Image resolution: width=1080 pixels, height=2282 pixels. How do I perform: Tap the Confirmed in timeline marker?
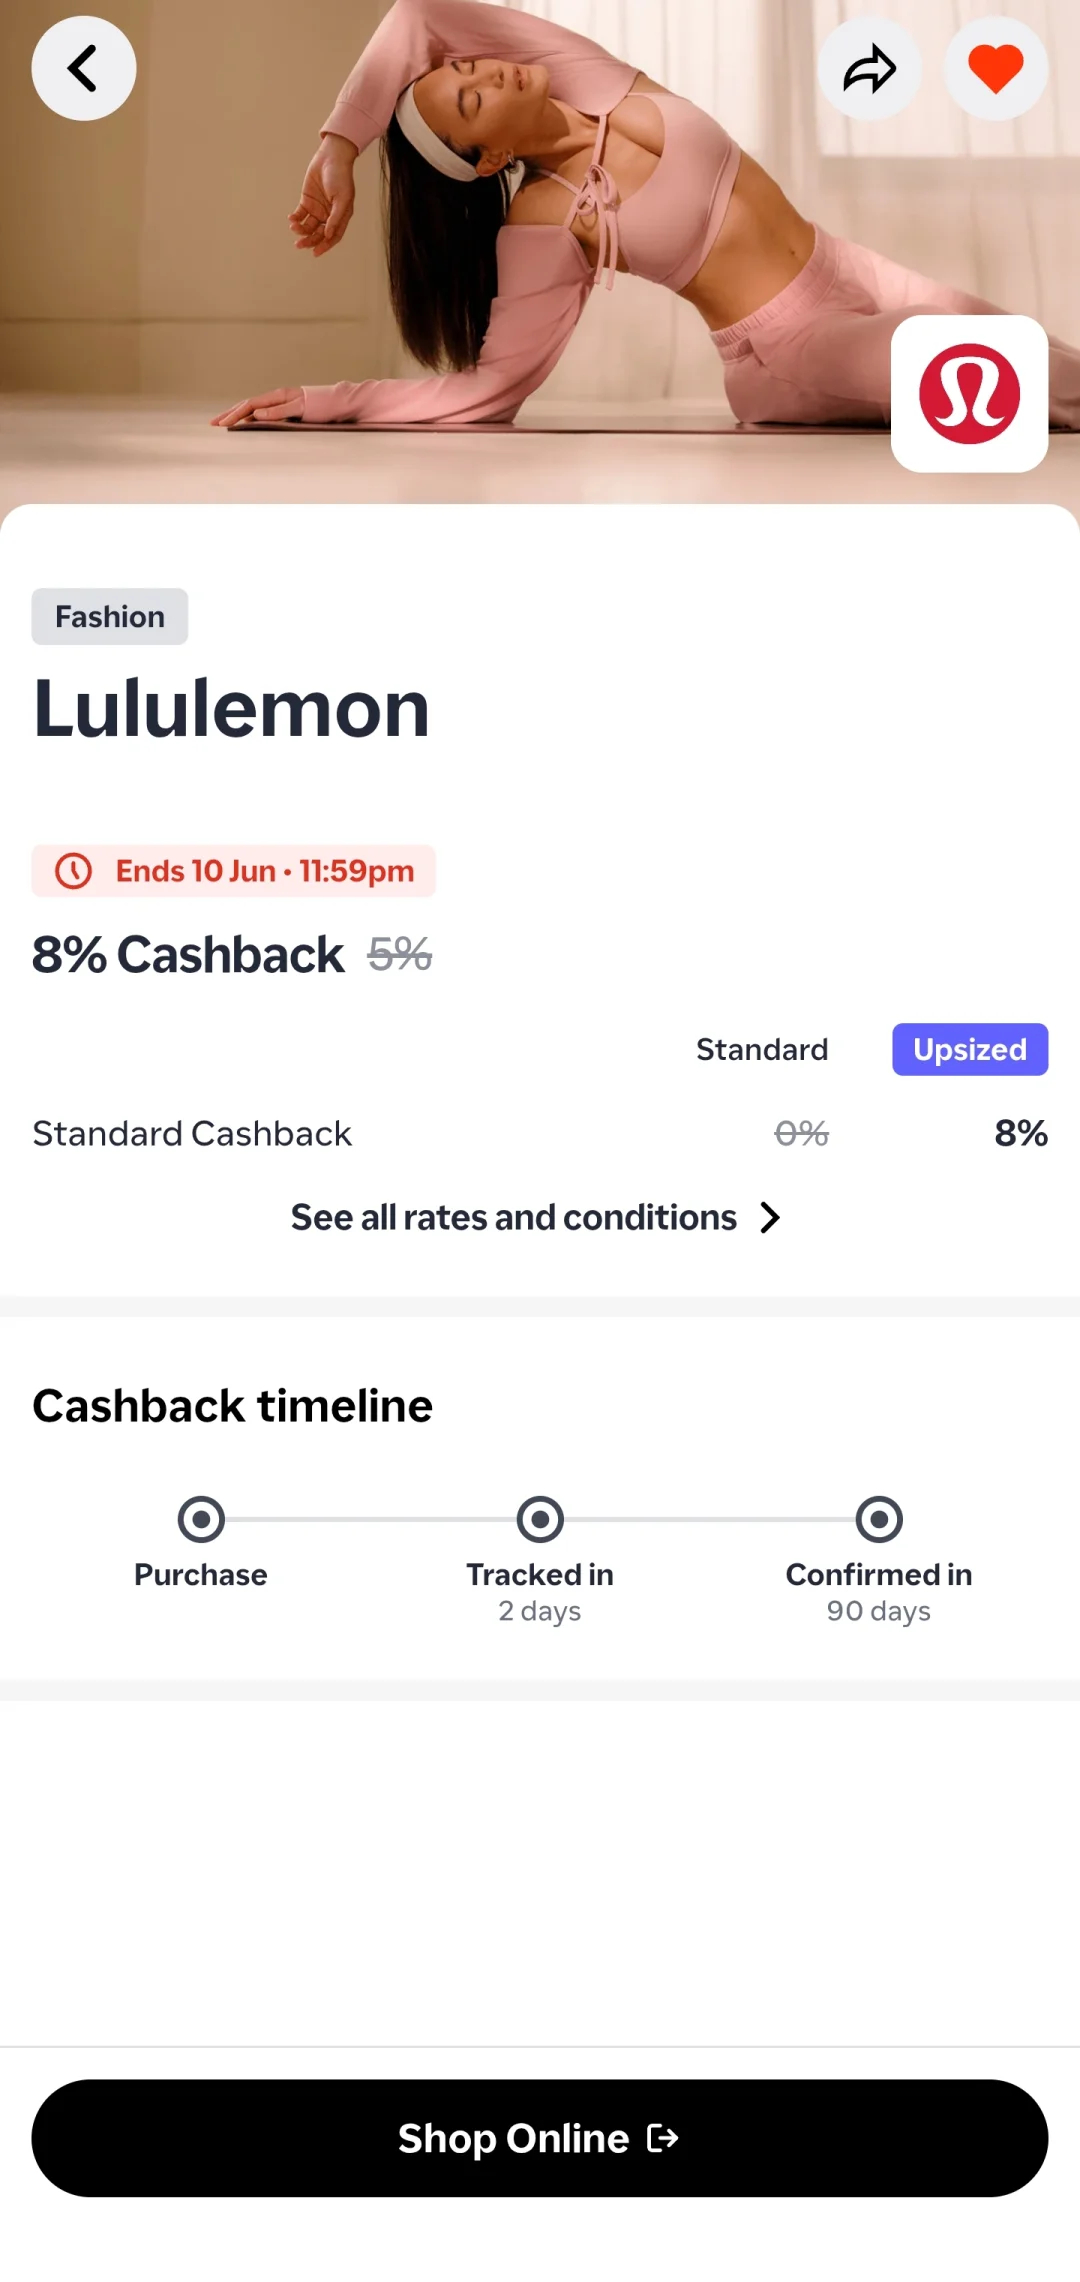point(879,1520)
